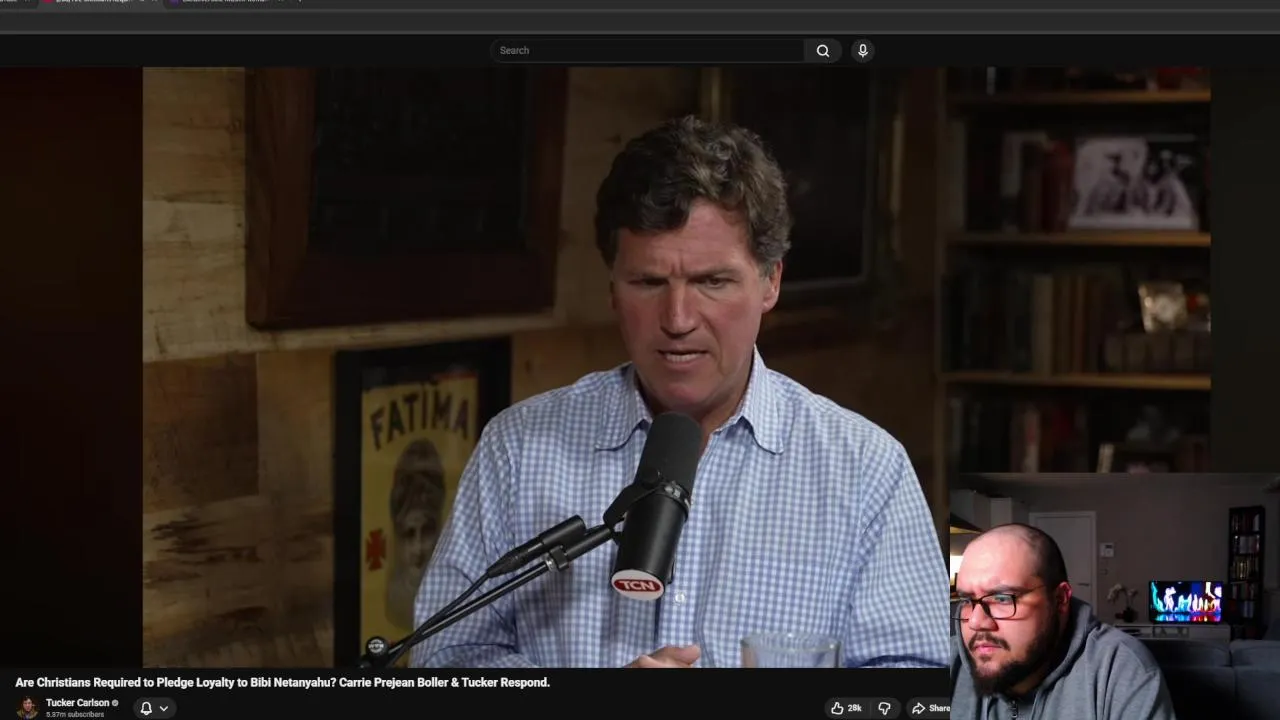Dislike the video with thumbs down
Viewport: 1280px width, 720px height.
[884, 708]
